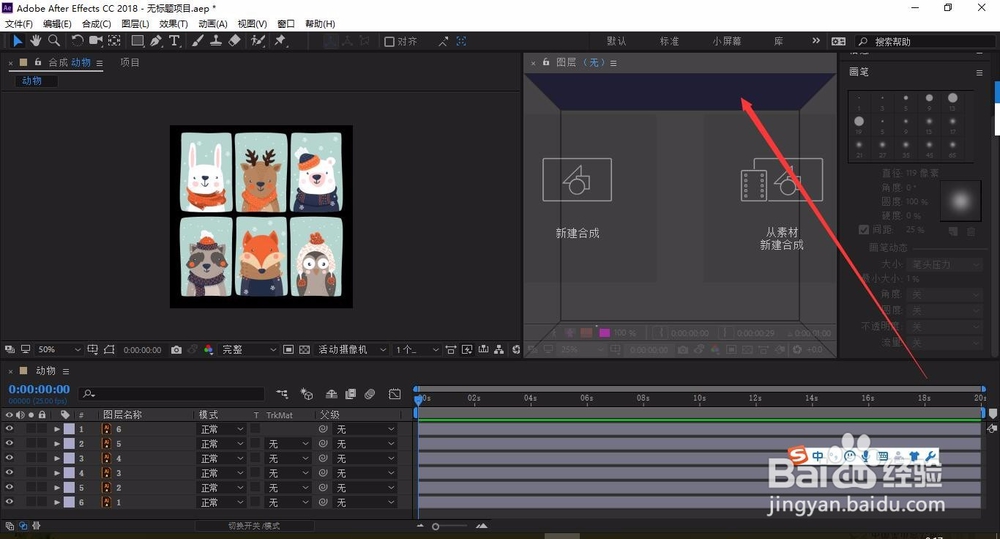Toggle visibility of layer named 3
This screenshot has width=1000, height=539.
(x=9, y=473)
